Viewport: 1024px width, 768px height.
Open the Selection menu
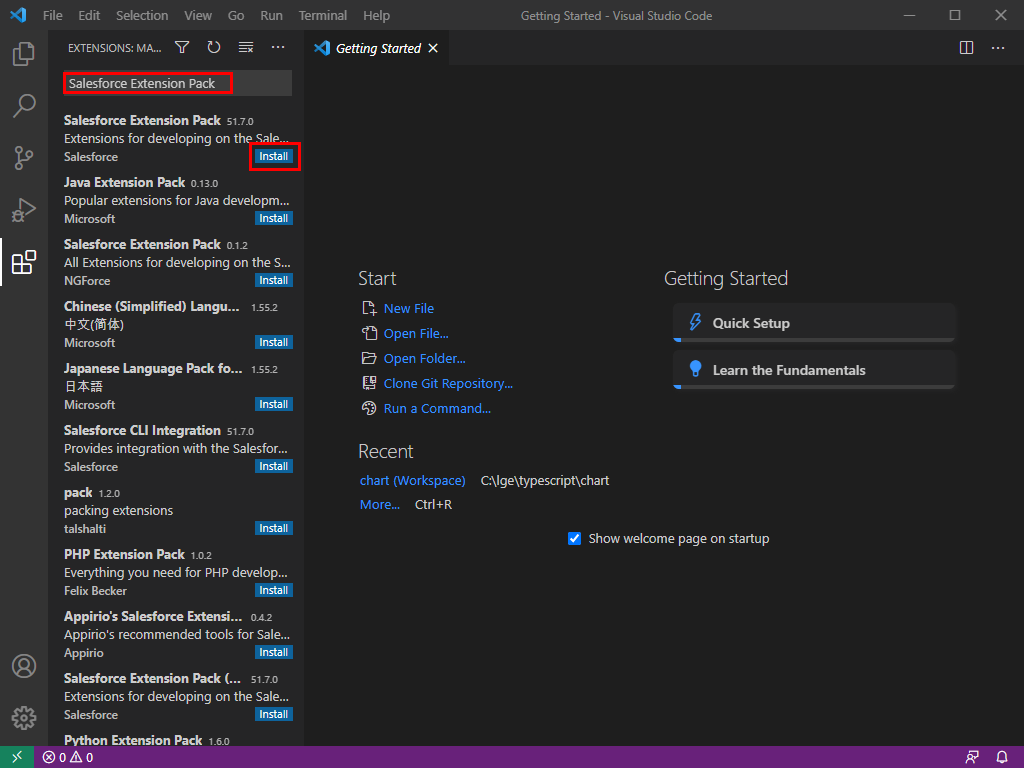[x=142, y=16]
